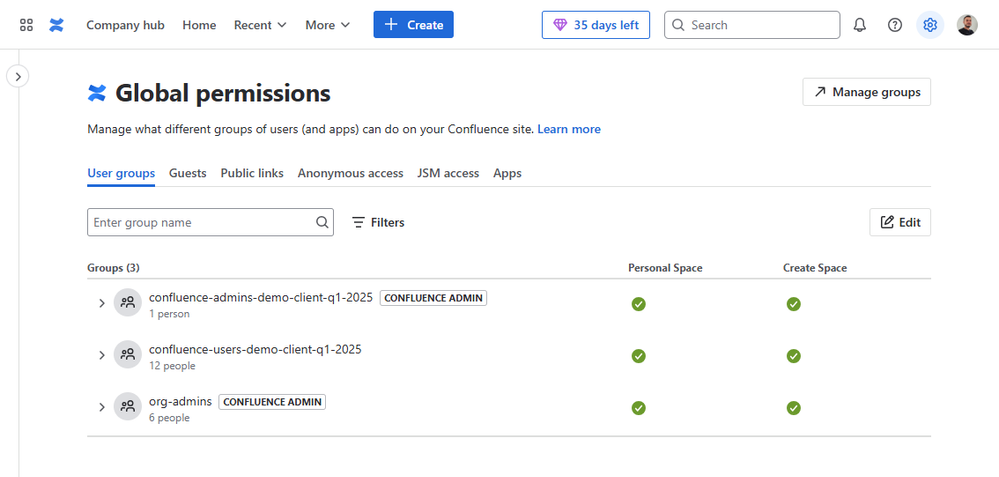Screen dimensions: 999x477
Task: Switch to the Guests tab
Action: [x=188, y=173]
